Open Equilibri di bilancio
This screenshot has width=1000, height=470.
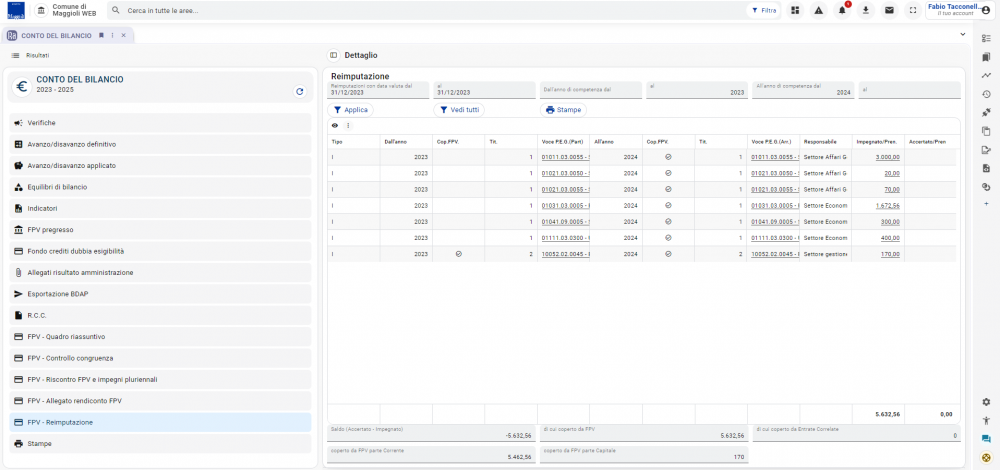tap(160, 187)
